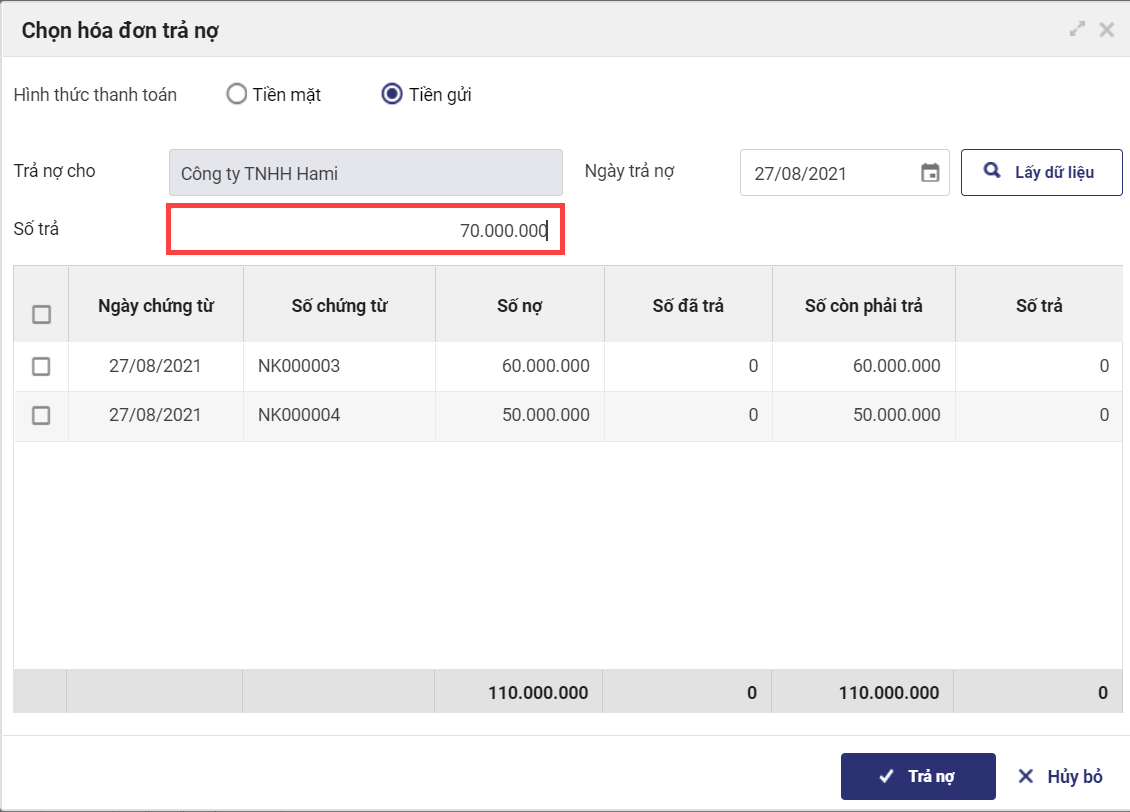The width and height of the screenshot is (1130, 812).
Task: Click the Số còn phải trả column header
Action: [x=863, y=306]
